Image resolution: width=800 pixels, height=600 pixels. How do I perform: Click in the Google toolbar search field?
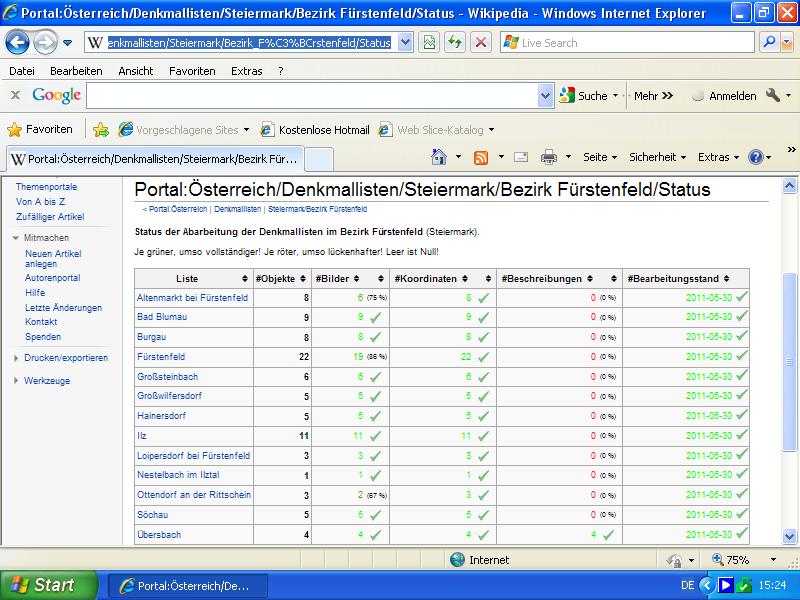(x=312, y=96)
